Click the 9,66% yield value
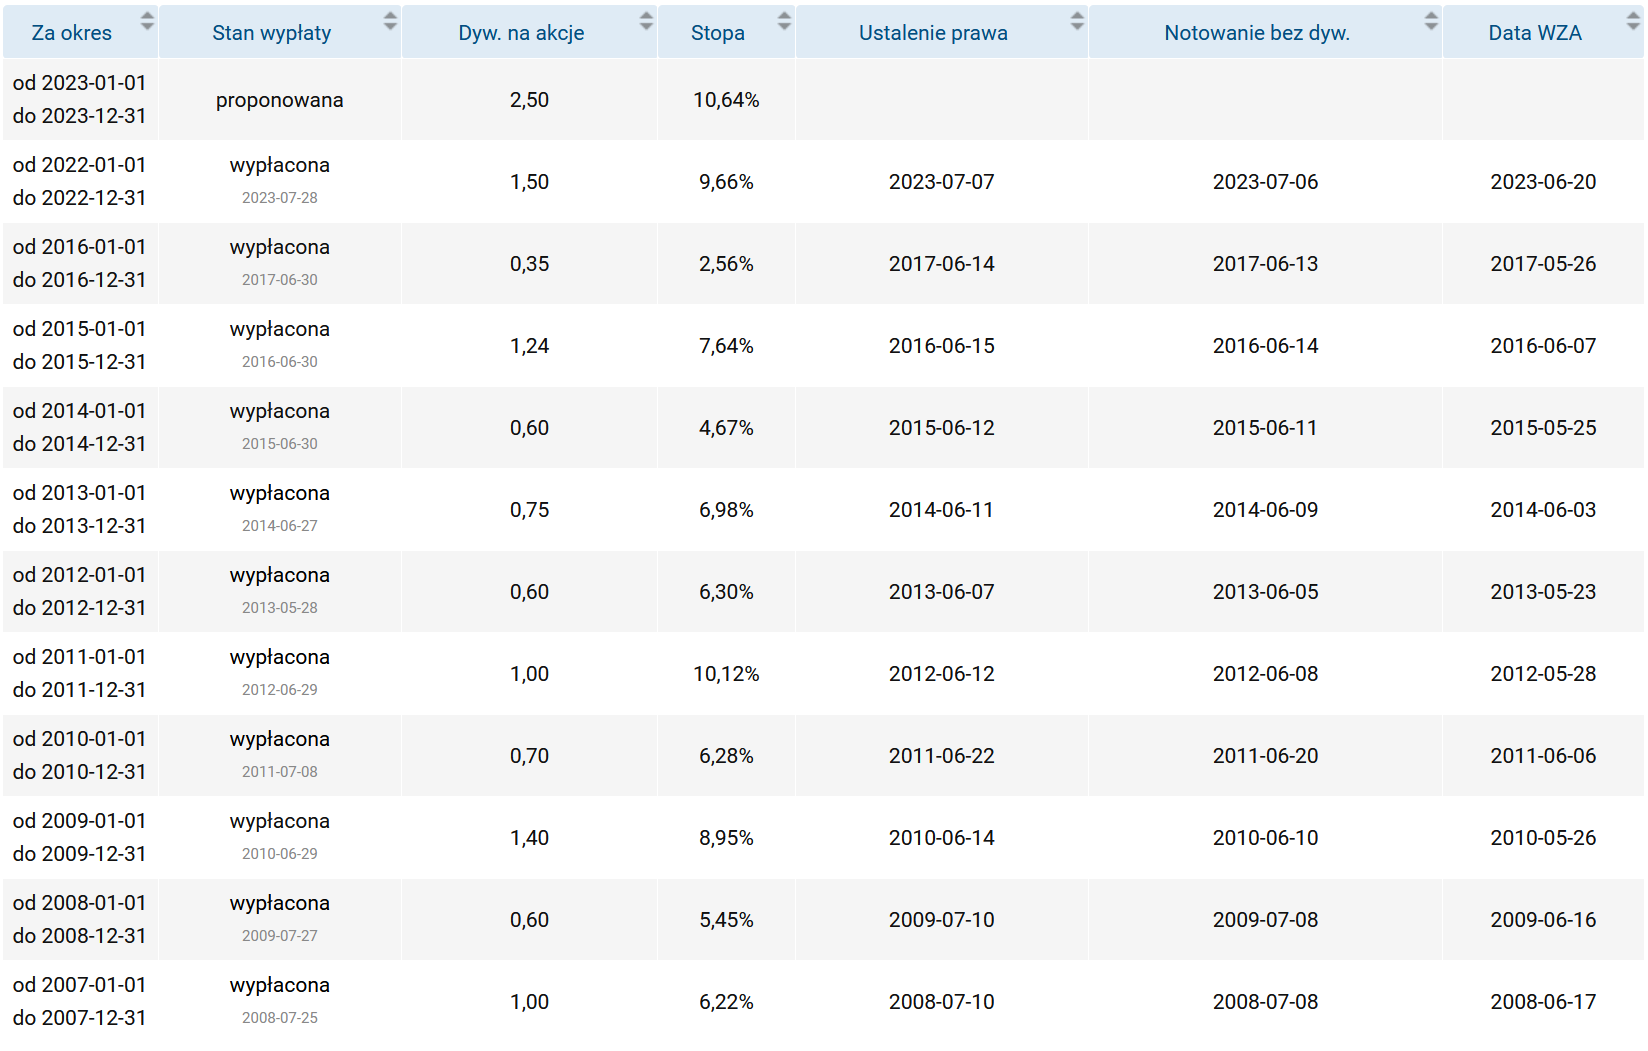 pos(726,182)
